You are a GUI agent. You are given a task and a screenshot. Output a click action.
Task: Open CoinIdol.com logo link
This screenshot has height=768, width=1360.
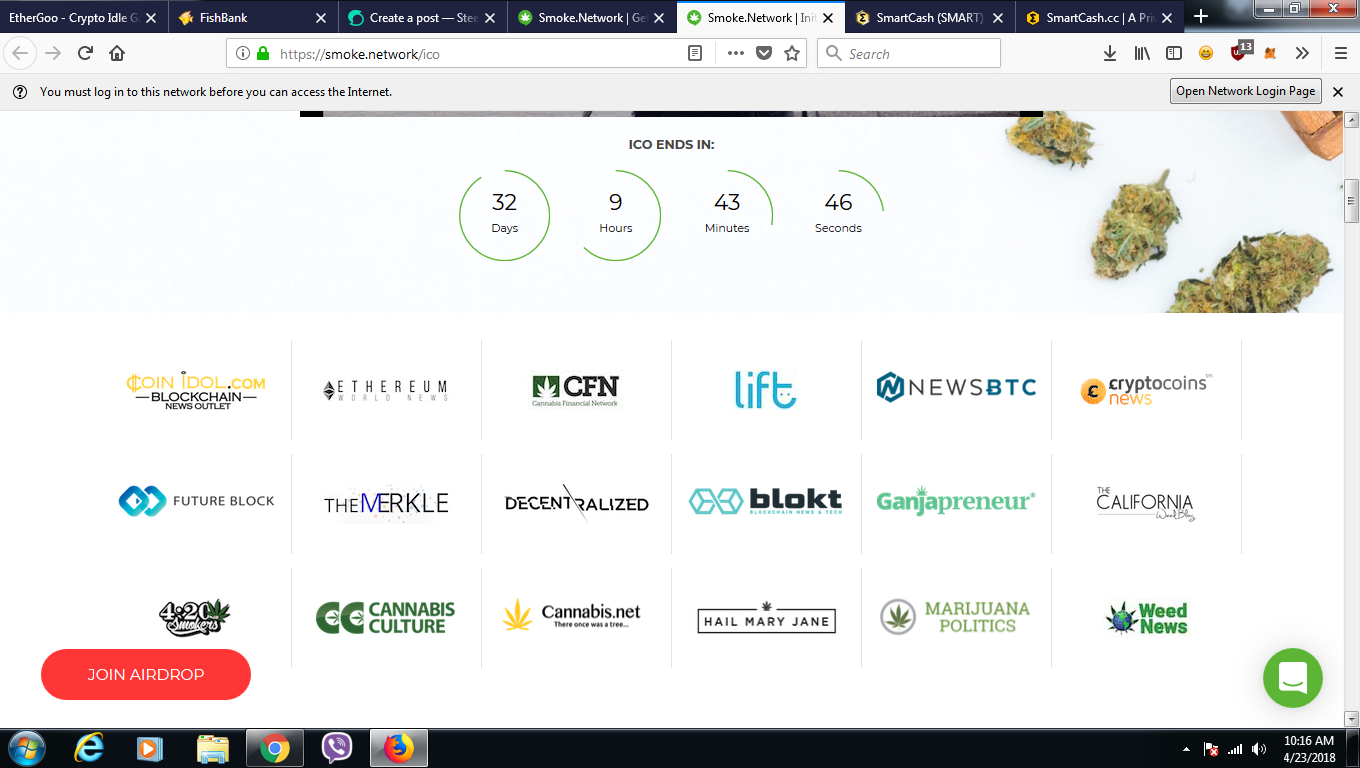(196, 390)
